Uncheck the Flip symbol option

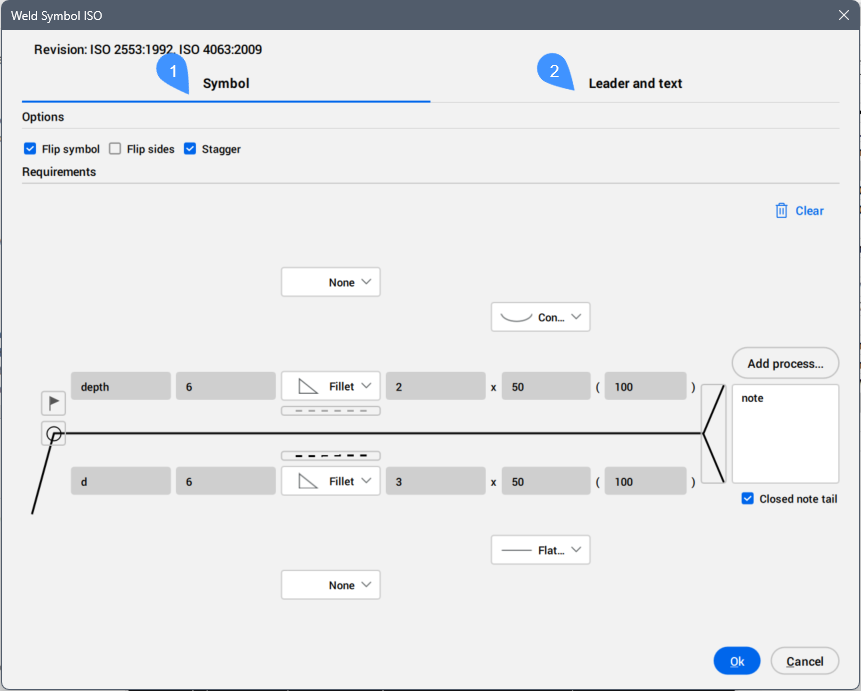click(x=30, y=149)
